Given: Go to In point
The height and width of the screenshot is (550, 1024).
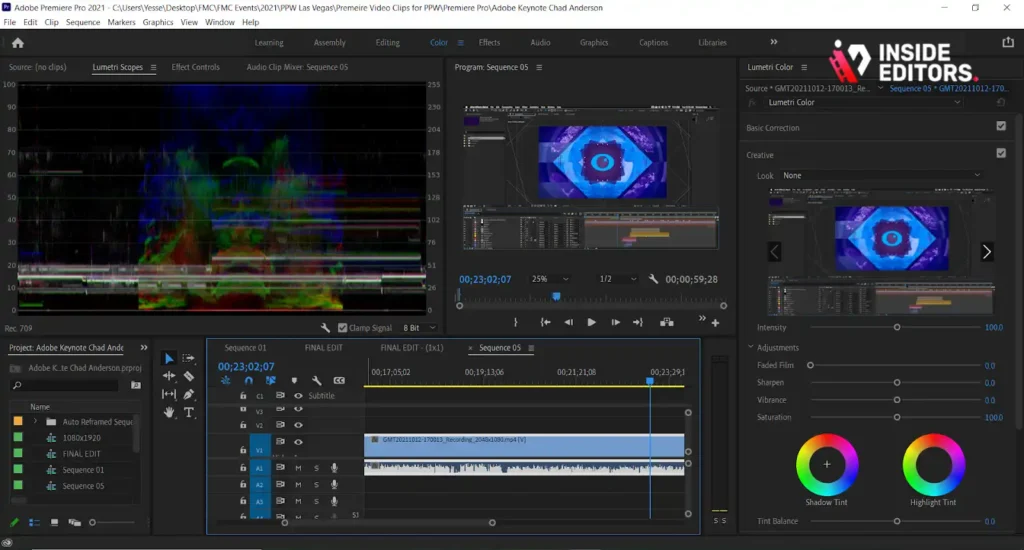Looking at the screenshot, I should click(545, 322).
